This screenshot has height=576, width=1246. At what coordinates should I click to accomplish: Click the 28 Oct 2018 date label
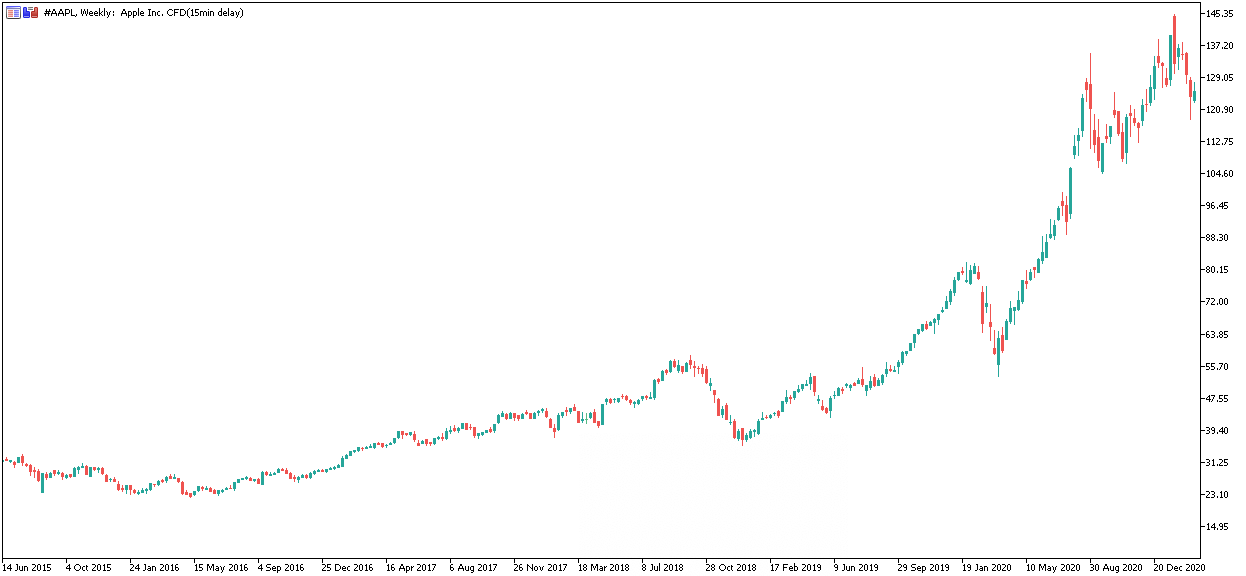point(731,566)
